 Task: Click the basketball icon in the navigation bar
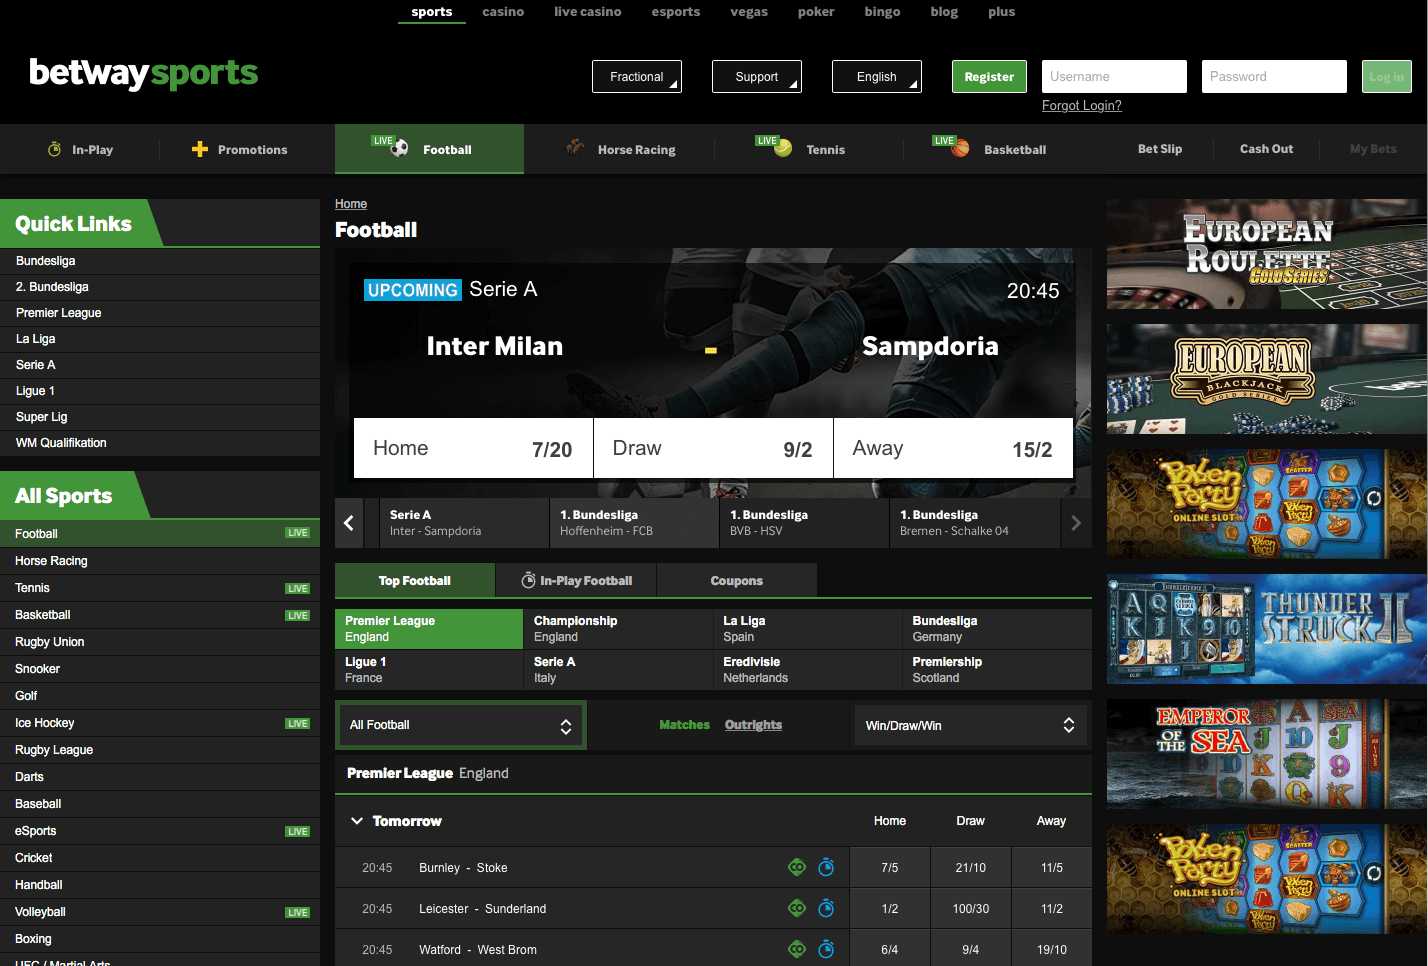[961, 148]
